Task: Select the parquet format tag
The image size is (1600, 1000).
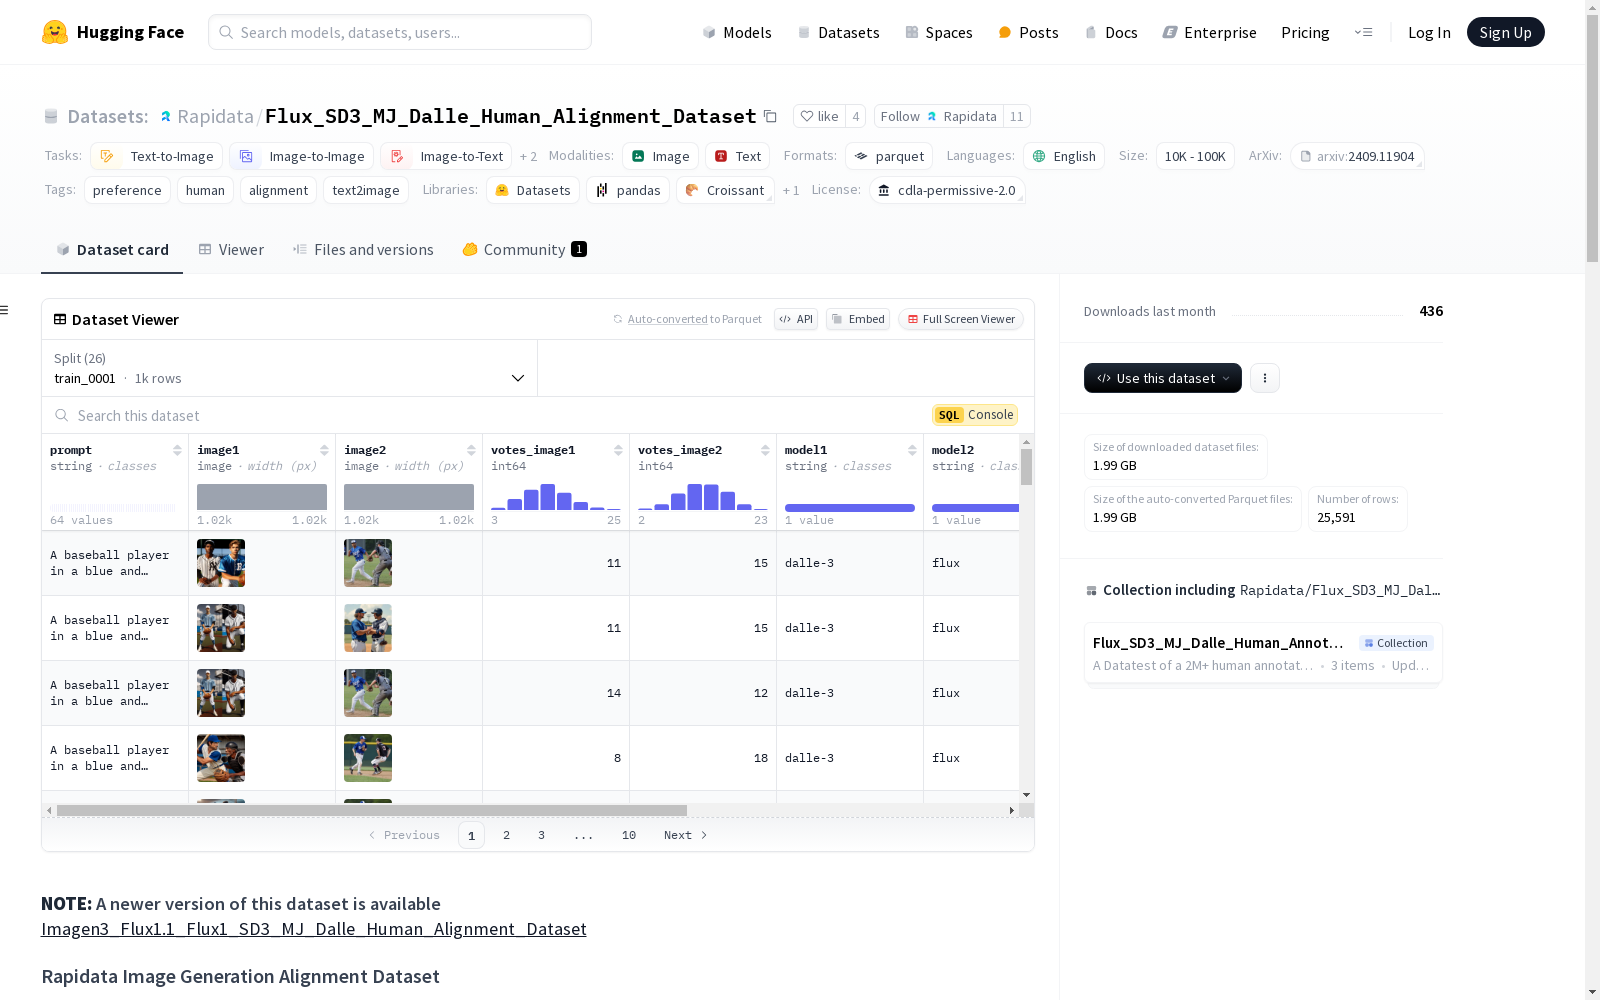Action: click(x=889, y=156)
